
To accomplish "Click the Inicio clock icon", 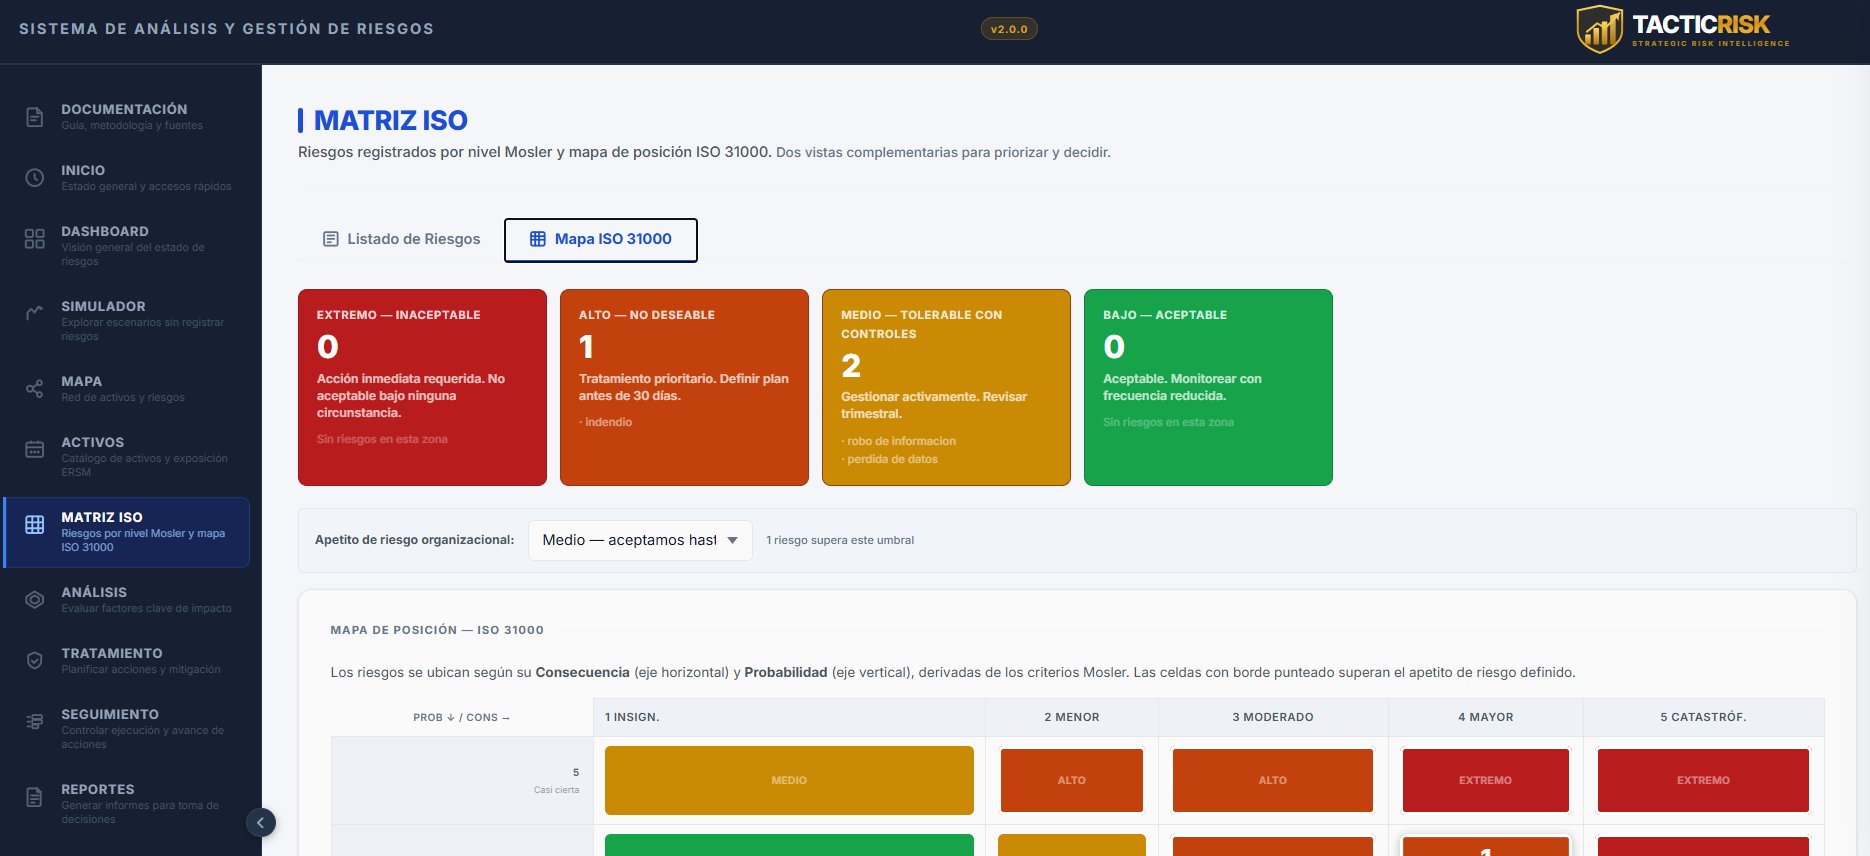I will 34,178.
